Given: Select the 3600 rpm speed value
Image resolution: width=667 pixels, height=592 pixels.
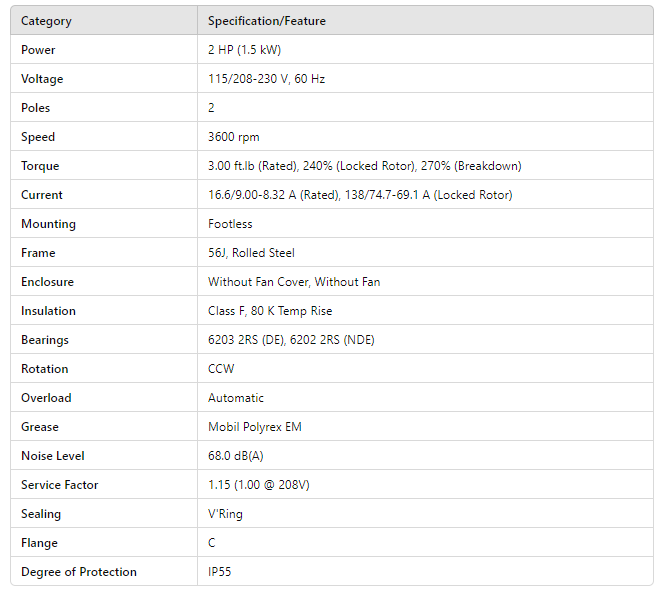Looking at the screenshot, I should pyautogui.click(x=233, y=137).
